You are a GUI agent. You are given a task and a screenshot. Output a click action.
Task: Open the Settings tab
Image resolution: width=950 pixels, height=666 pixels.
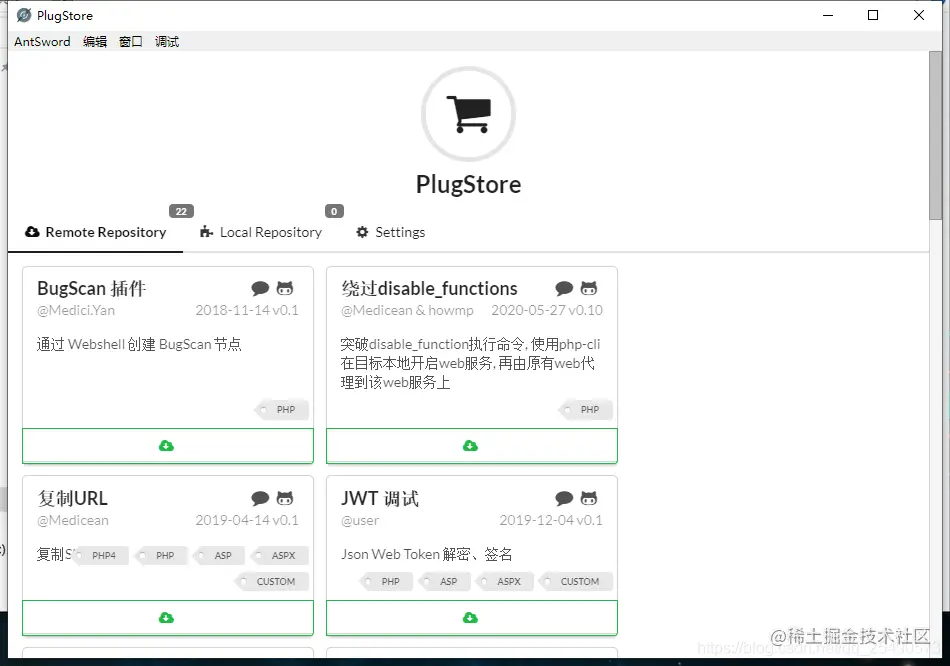coord(390,232)
